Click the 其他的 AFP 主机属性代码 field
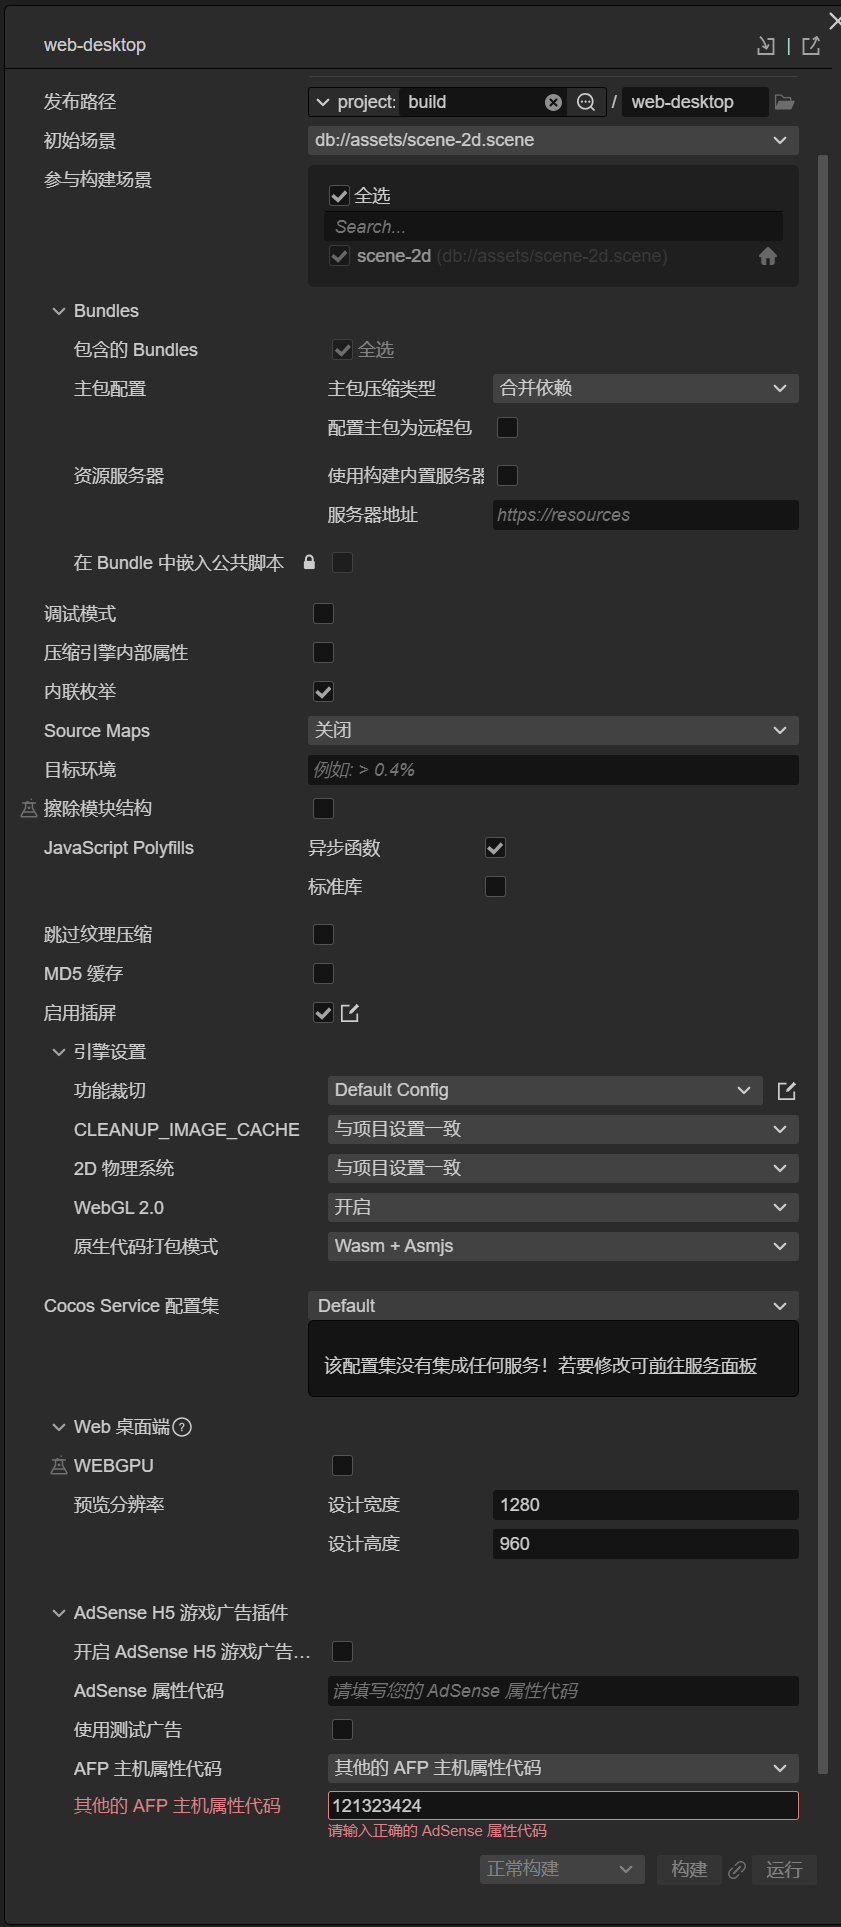841x1927 pixels. click(563, 1806)
